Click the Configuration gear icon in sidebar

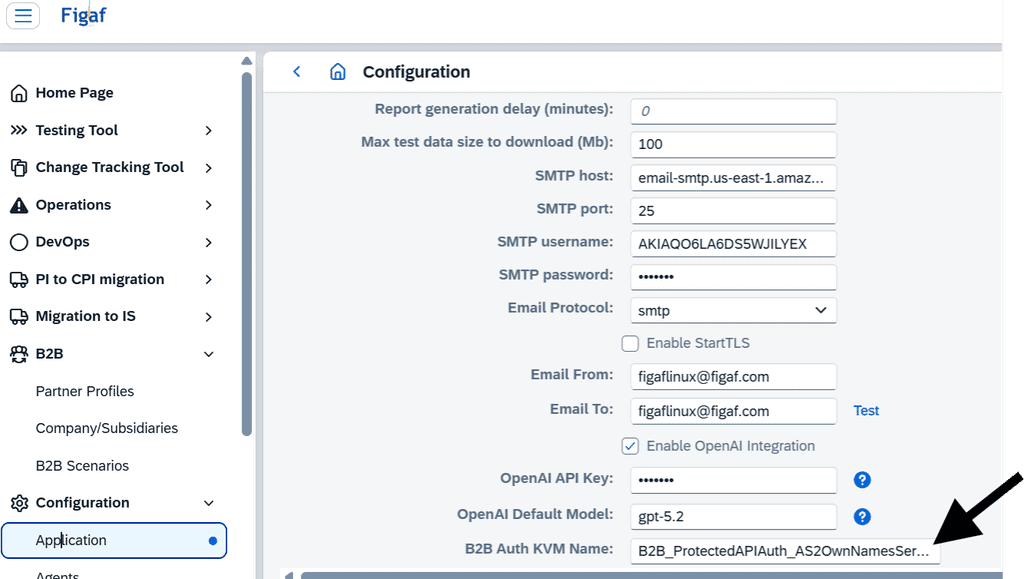click(19, 503)
